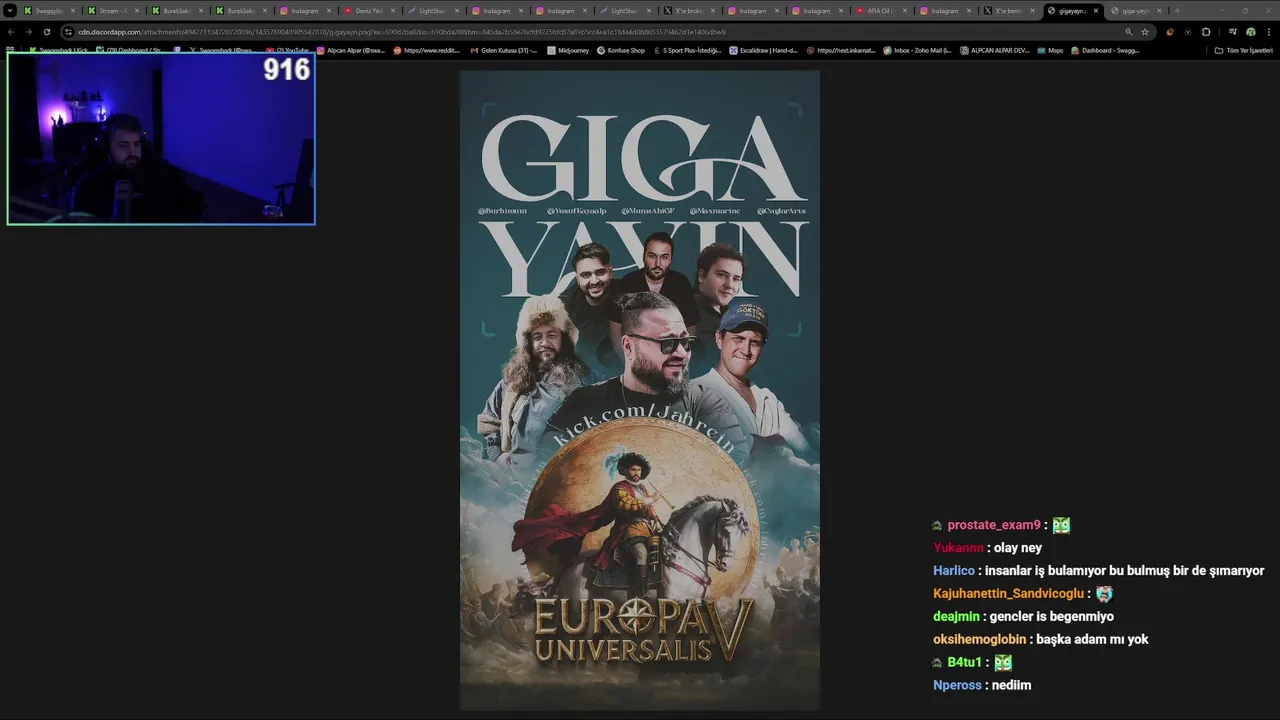Open the reddit.com bookmark
The image size is (1280, 720).
point(427,50)
